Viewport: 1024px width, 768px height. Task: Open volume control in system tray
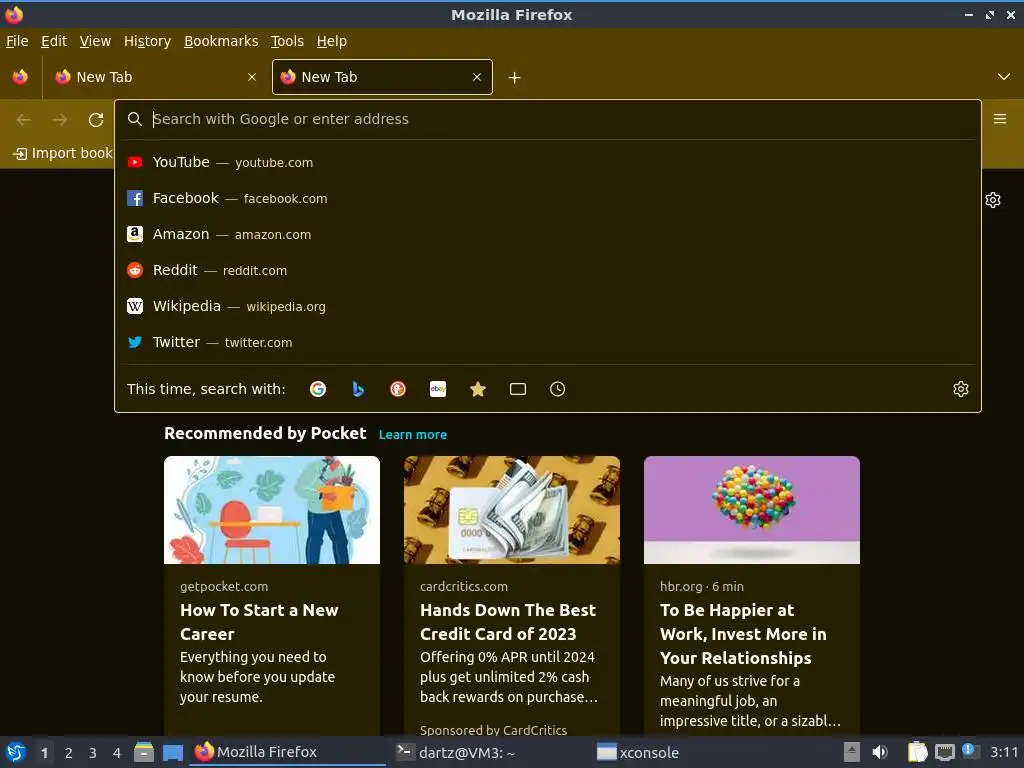pyautogui.click(x=880, y=752)
